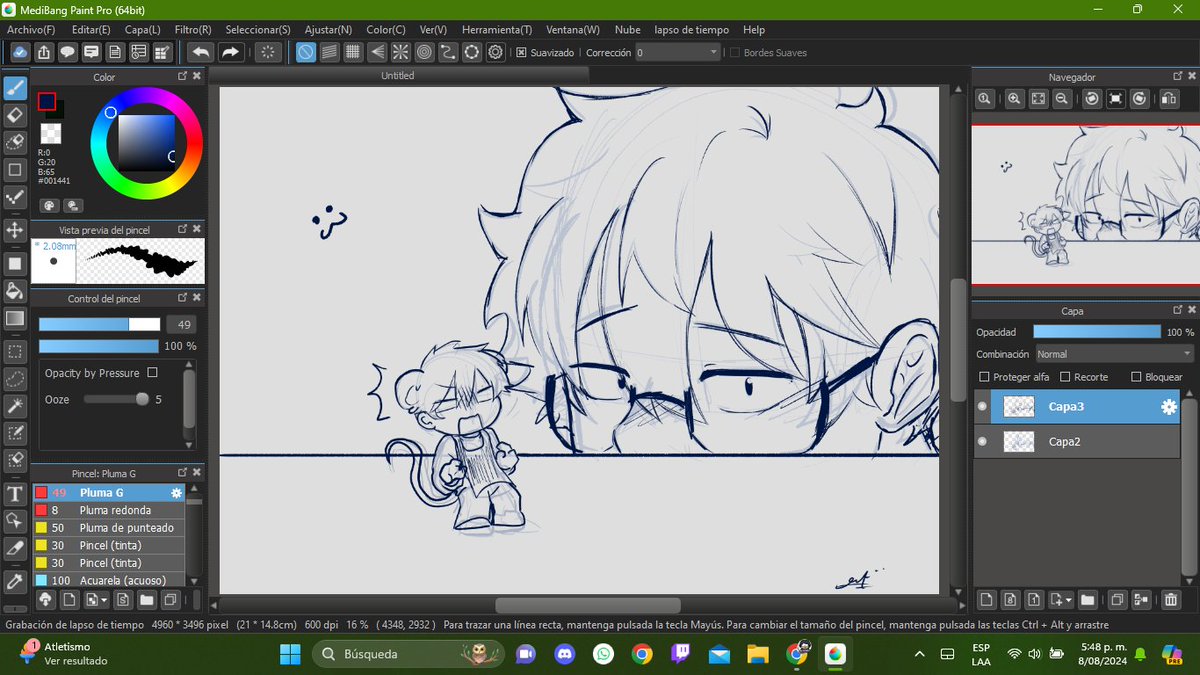Select the Acuarela (acuoso) brush

(109, 580)
